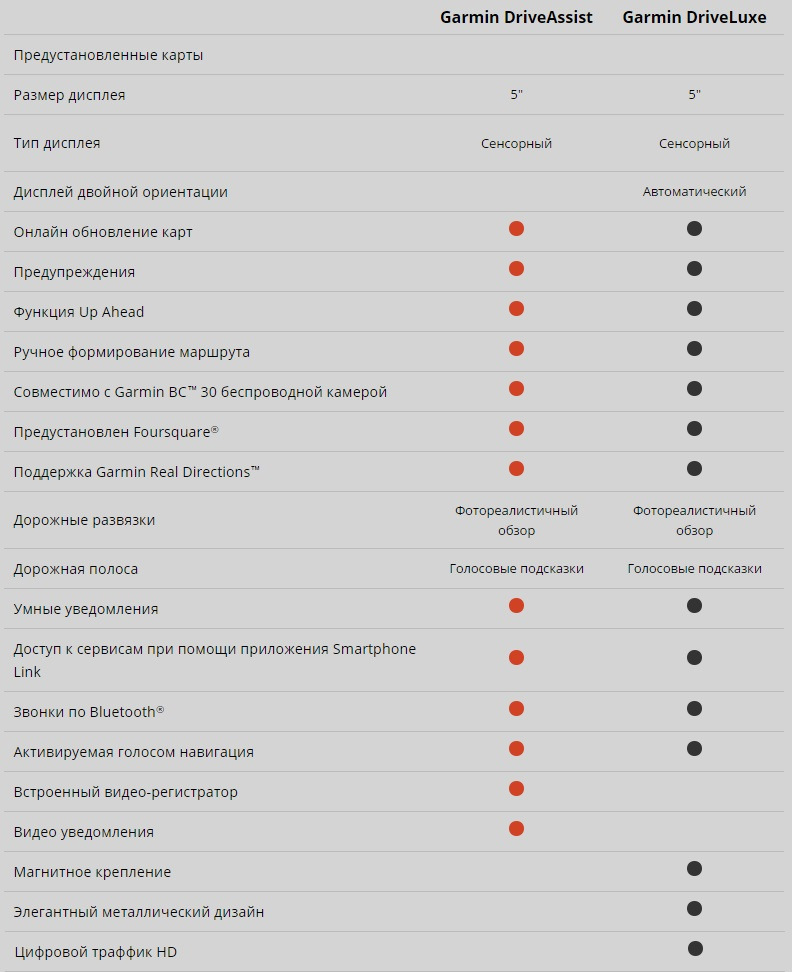Click DriveAssist dot for Активируемая голосом навигация

(516, 749)
